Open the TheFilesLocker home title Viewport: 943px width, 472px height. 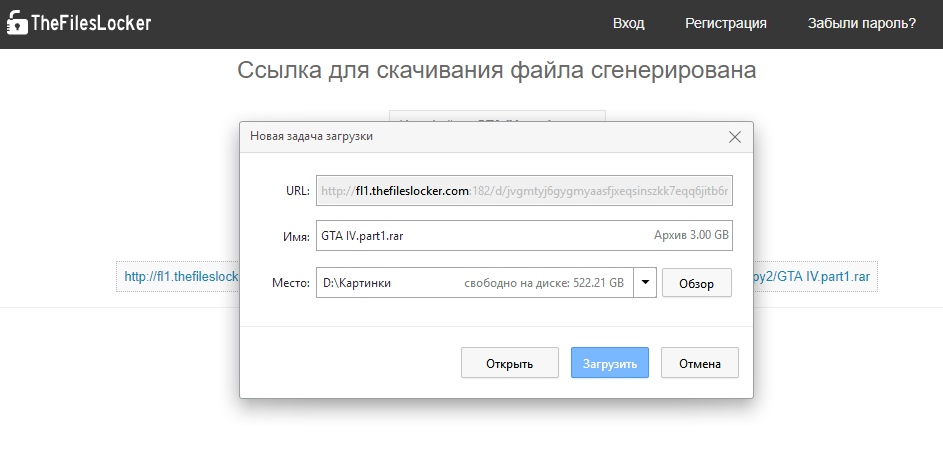91,23
